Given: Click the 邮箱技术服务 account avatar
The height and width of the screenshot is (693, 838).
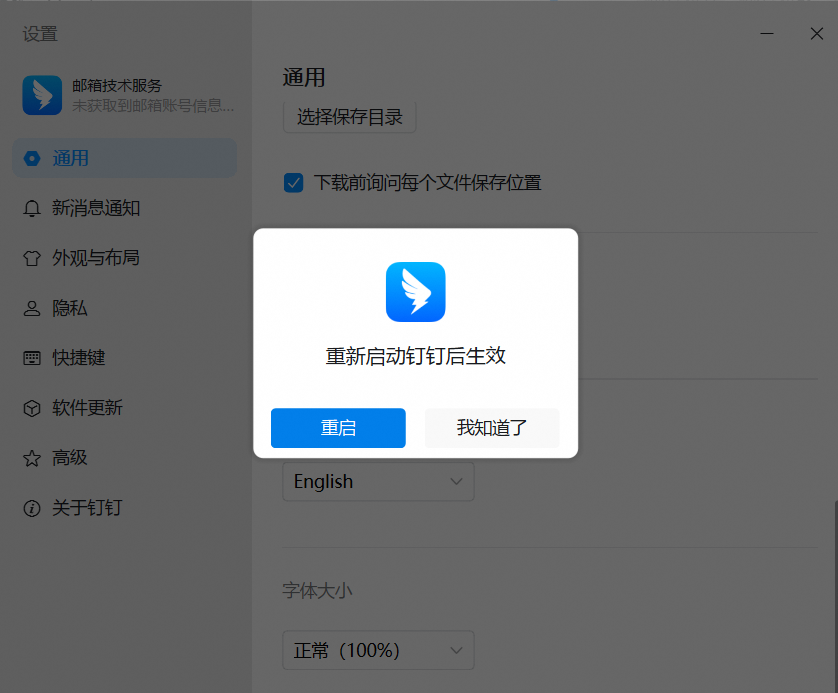Looking at the screenshot, I should pos(42,95).
